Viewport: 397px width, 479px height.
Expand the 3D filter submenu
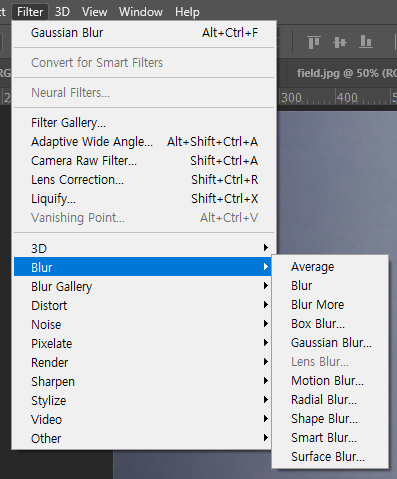[x=144, y=248]
